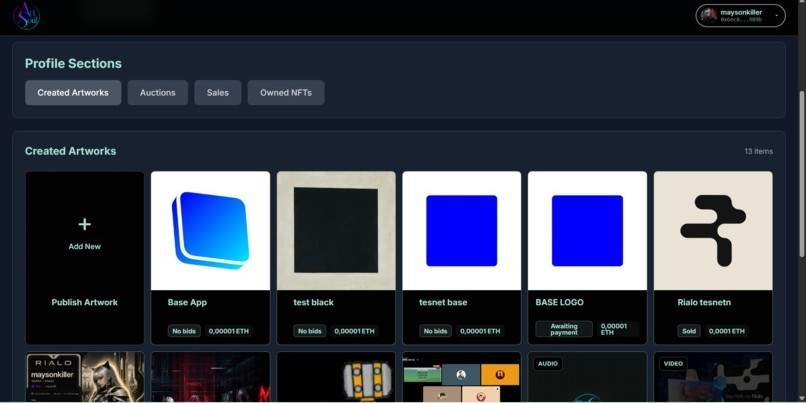Click the VIDEO badge on artwork card
Screen dimensions: 806x403
(673, 363)
